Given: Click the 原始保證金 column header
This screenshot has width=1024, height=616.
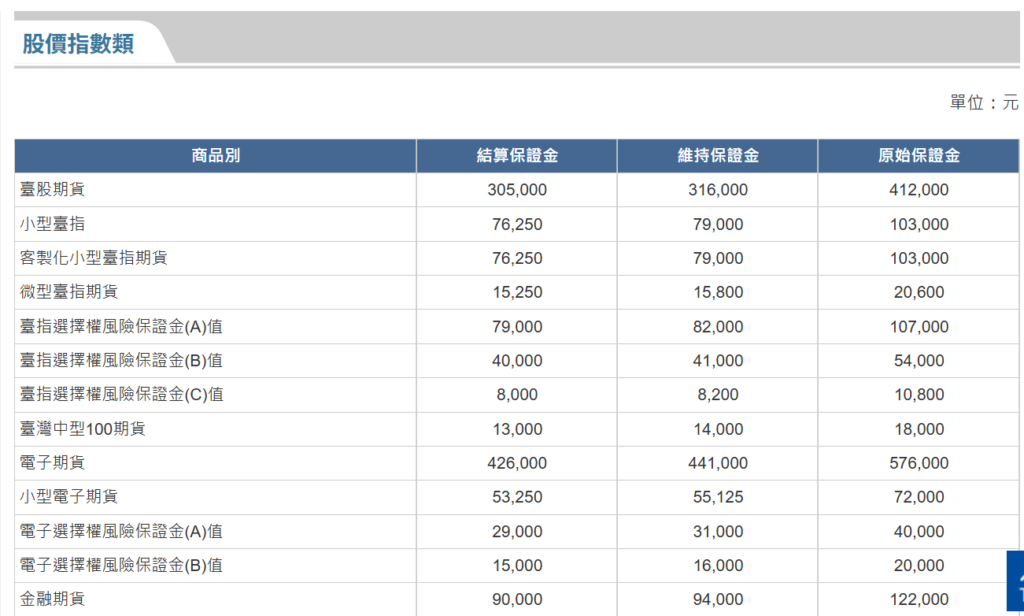Looking at the screenshot, I should pos(918,156).
